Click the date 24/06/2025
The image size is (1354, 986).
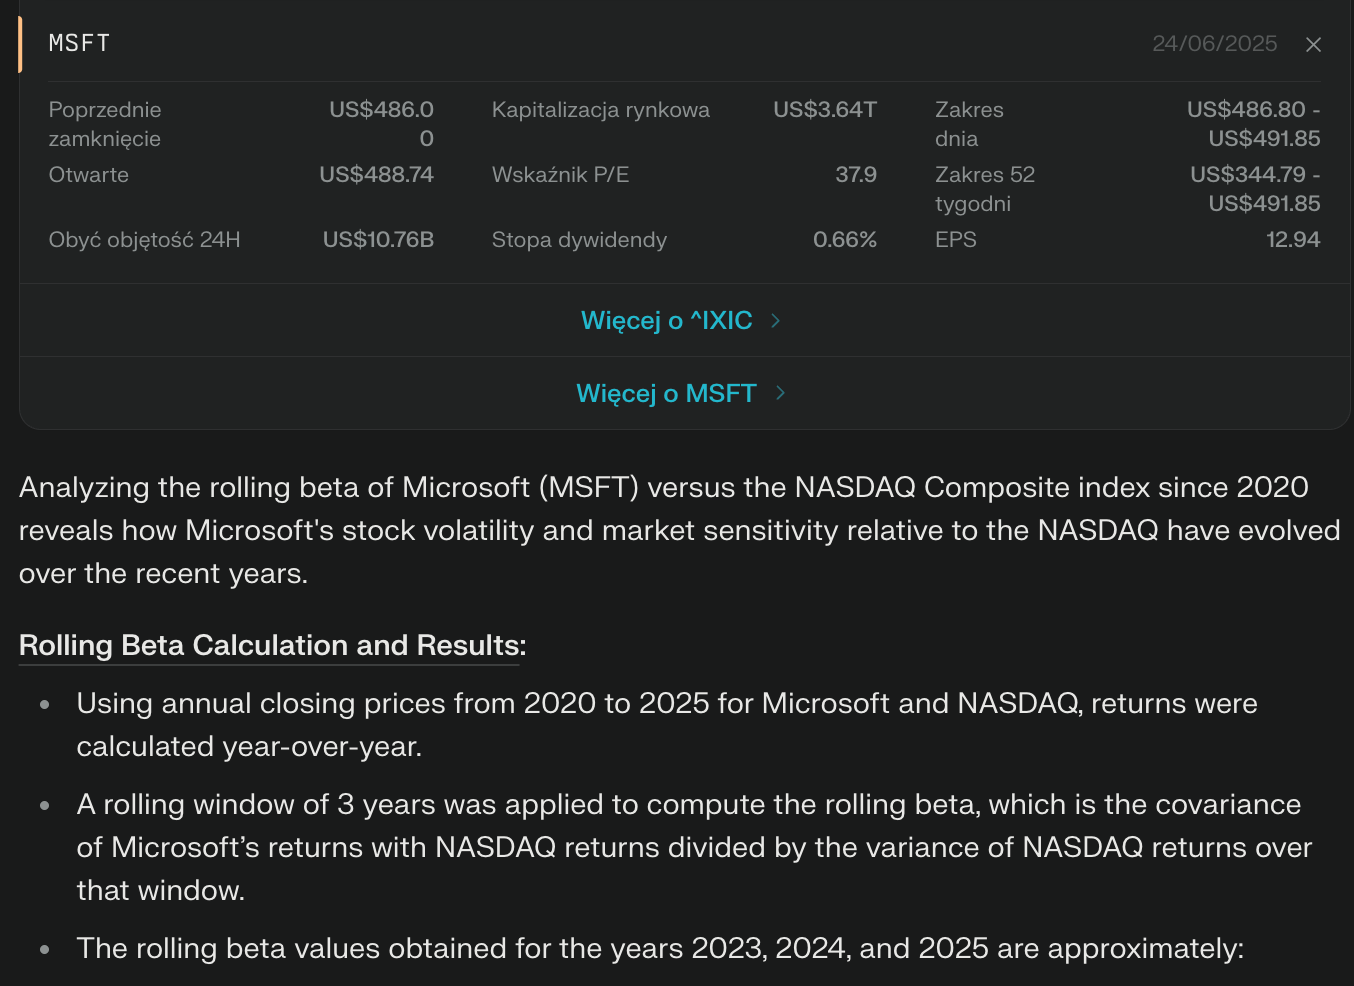(x=1214, y=43)
